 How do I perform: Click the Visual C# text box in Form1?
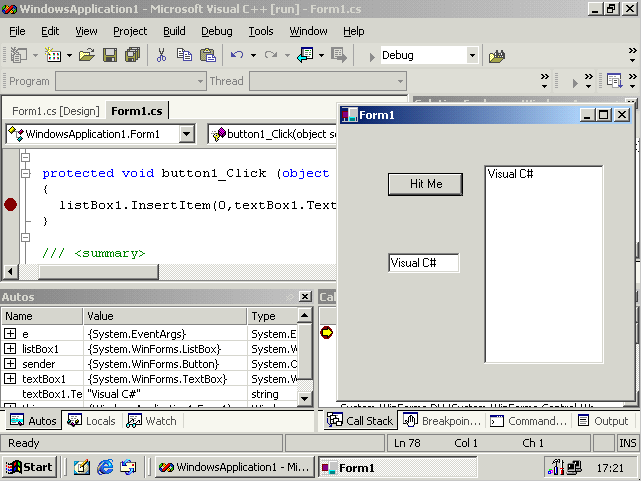(x=424, y=263)
